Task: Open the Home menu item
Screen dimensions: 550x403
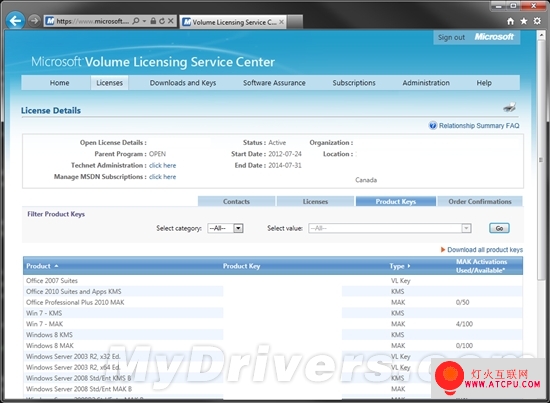Action: pos(59,83)
